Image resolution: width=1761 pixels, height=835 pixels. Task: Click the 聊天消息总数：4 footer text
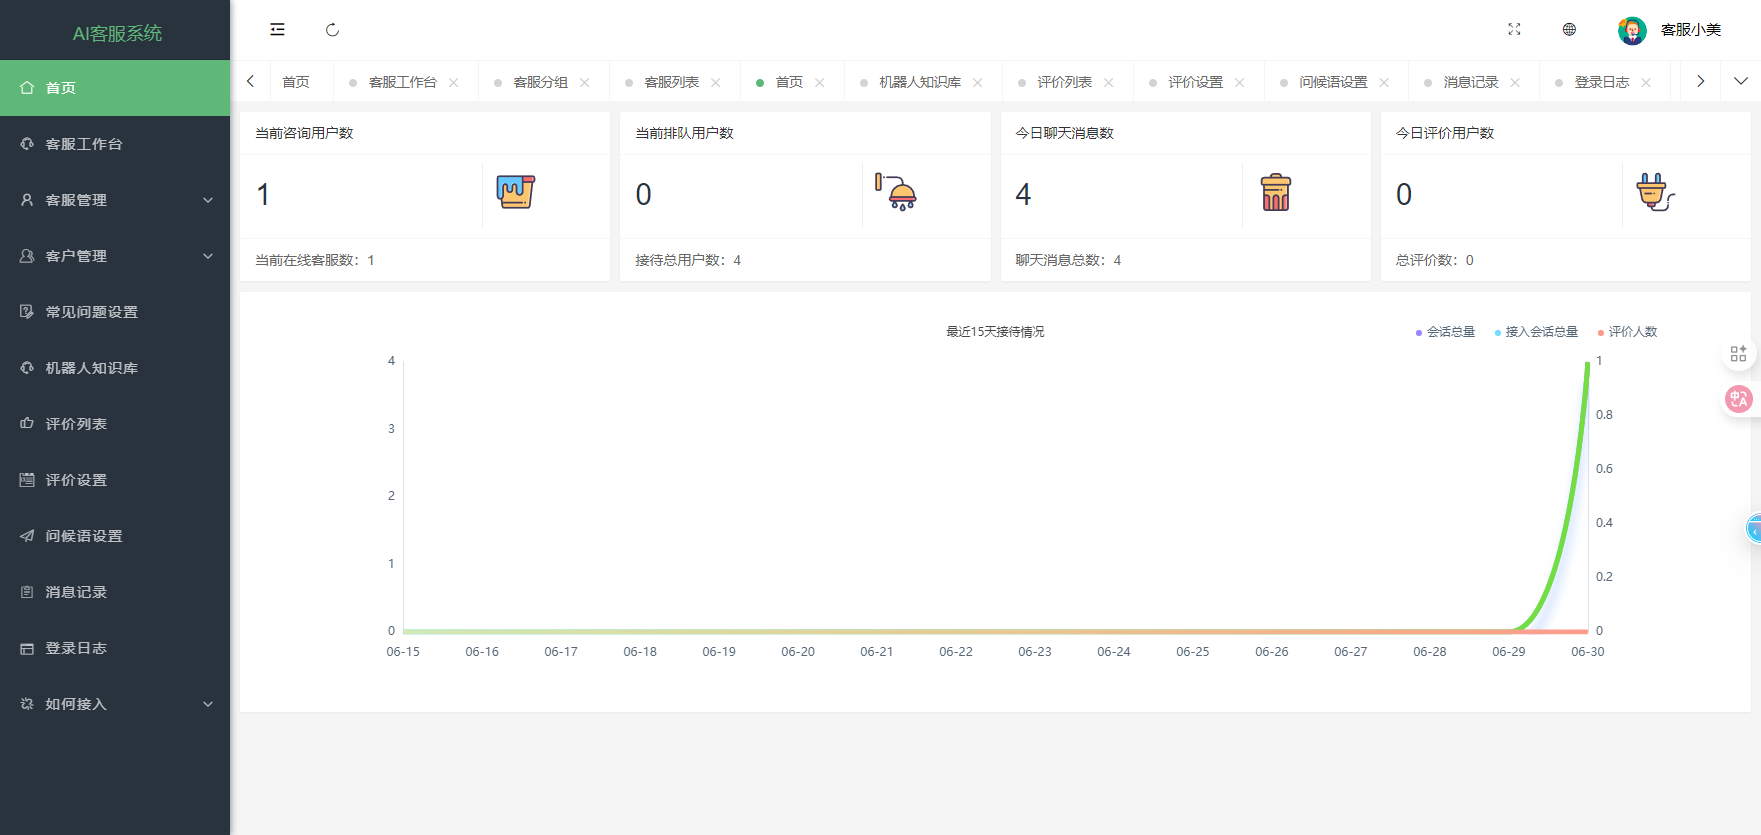[1068, 260]
